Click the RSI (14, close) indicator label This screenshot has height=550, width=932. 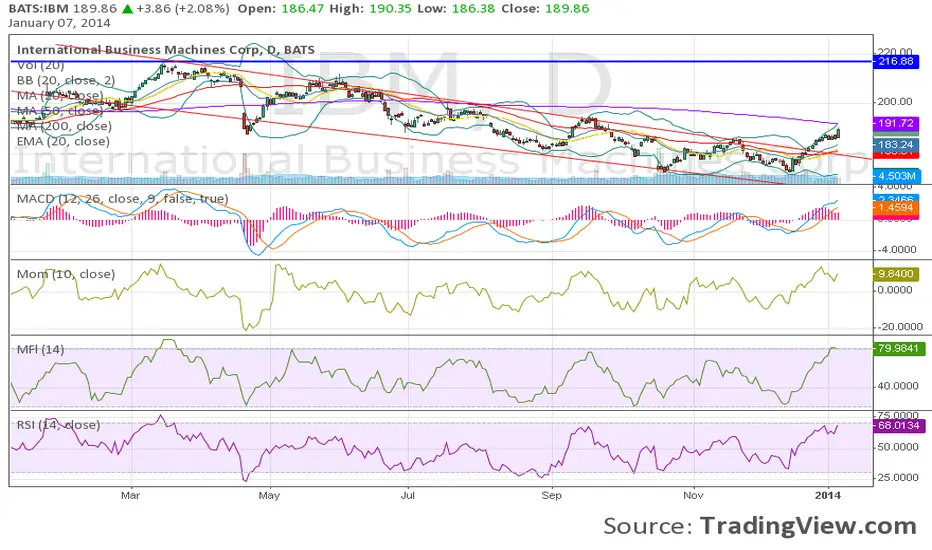tap(58, 425)
